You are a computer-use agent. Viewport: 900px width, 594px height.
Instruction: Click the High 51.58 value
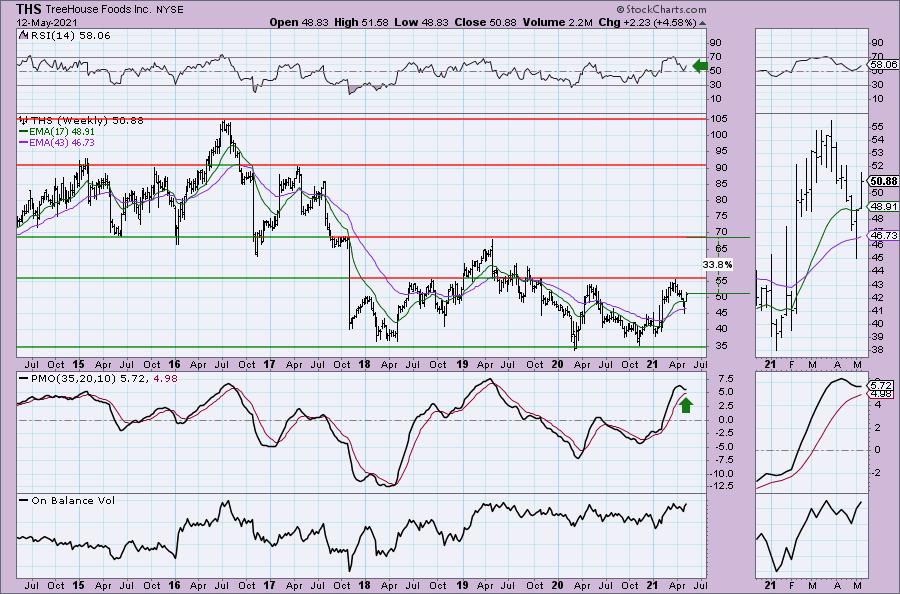(361, 23)
